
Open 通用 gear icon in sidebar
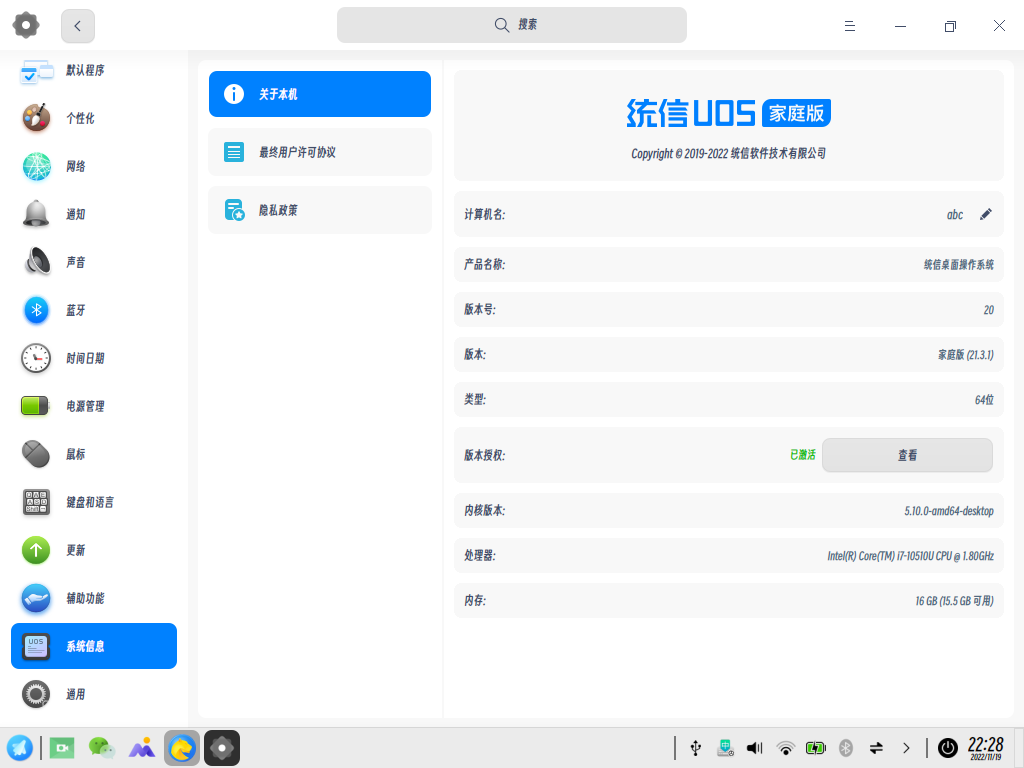click(36, 694)
